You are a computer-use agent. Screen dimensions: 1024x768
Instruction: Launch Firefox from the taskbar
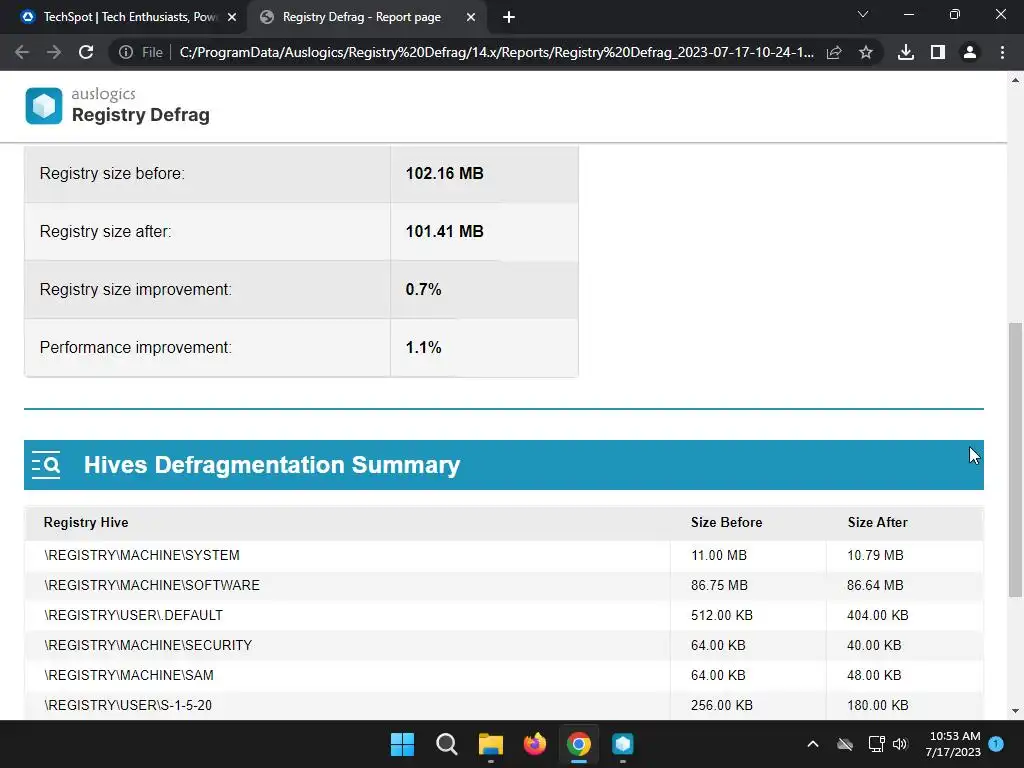tap(535, 744)
